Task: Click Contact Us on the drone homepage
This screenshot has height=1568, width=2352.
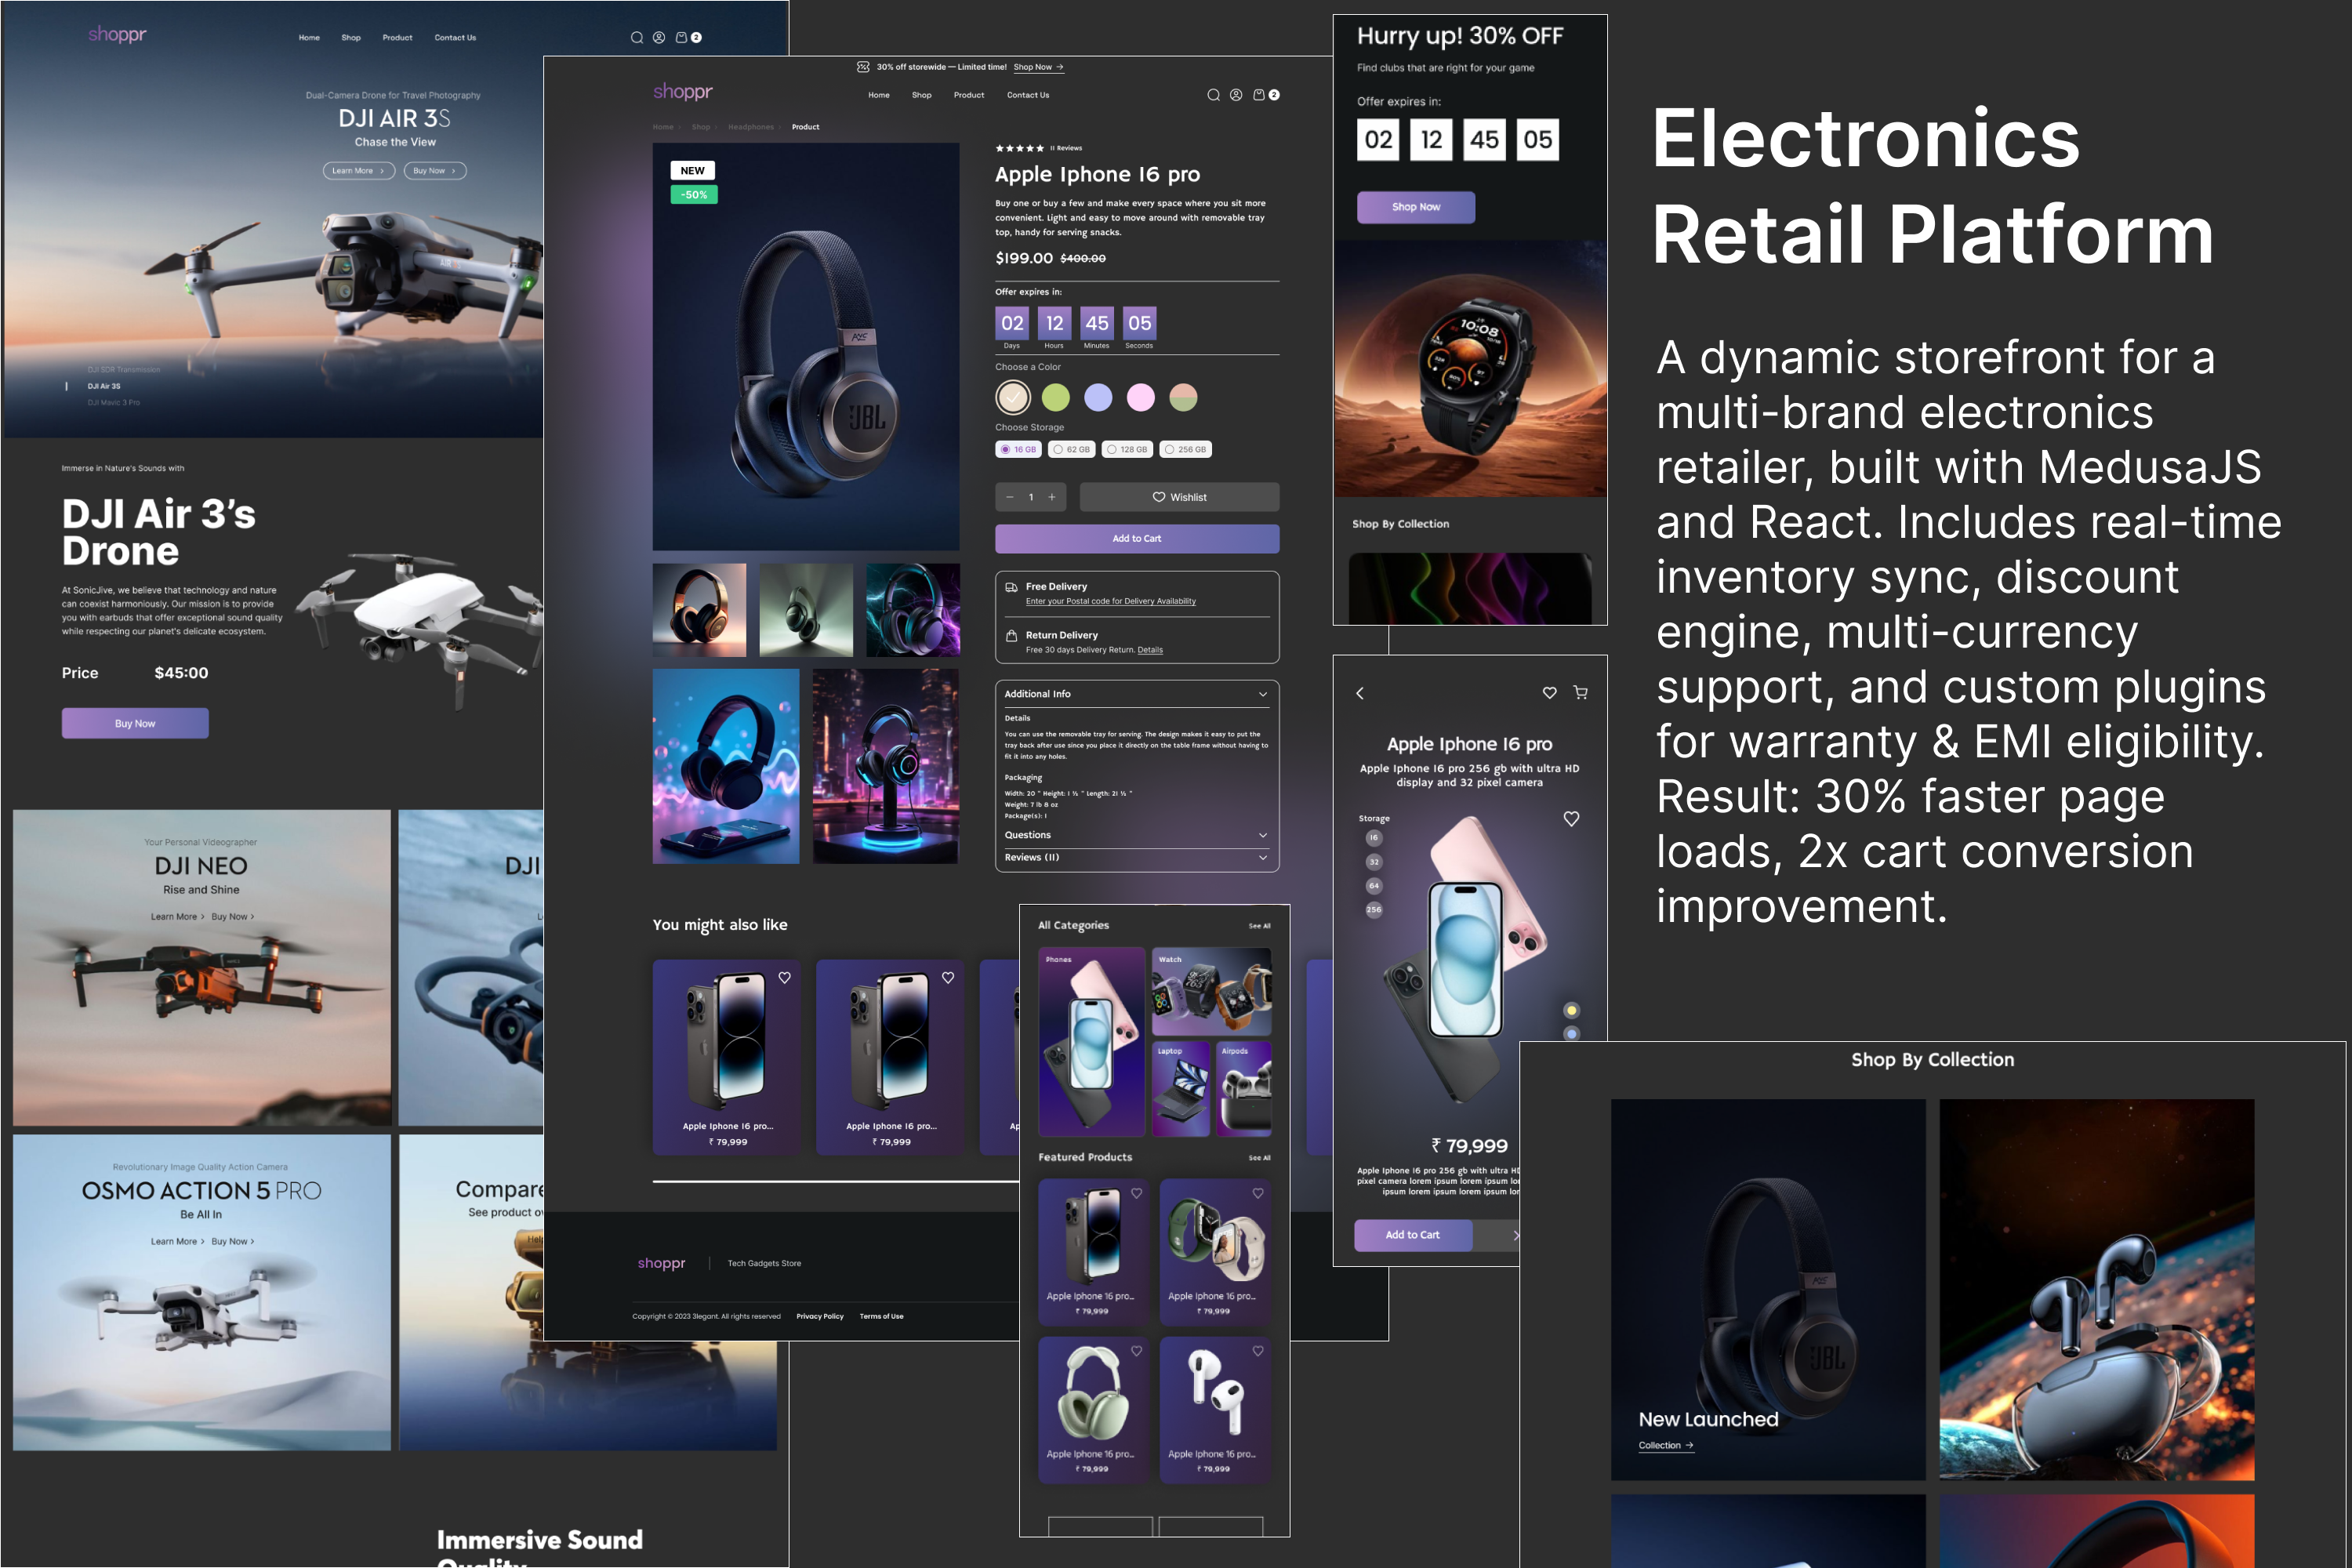Action: pyautogui.click(x=455, y=38)
